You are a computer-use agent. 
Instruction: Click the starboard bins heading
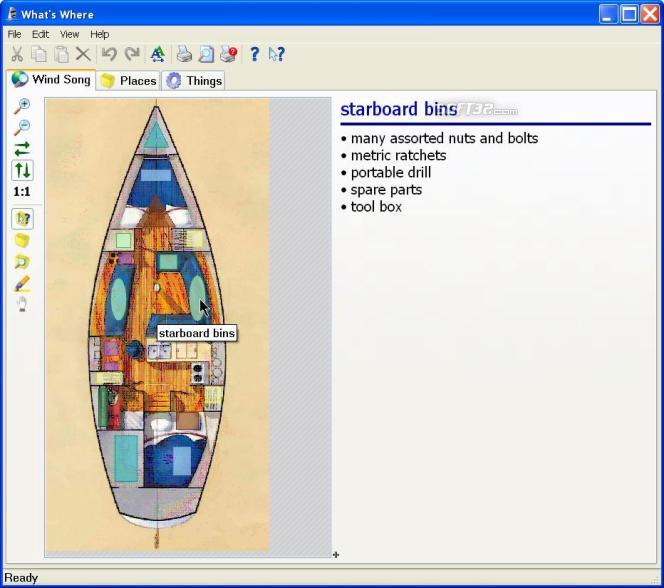pos(398,109)
